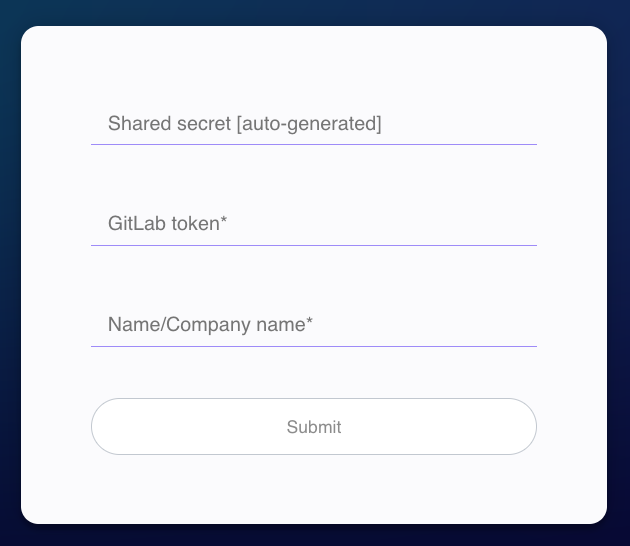This screenshot has width=630, height=546.
Task: Click the underline beneath GitLab token field
Action: (x=314, y=245)
